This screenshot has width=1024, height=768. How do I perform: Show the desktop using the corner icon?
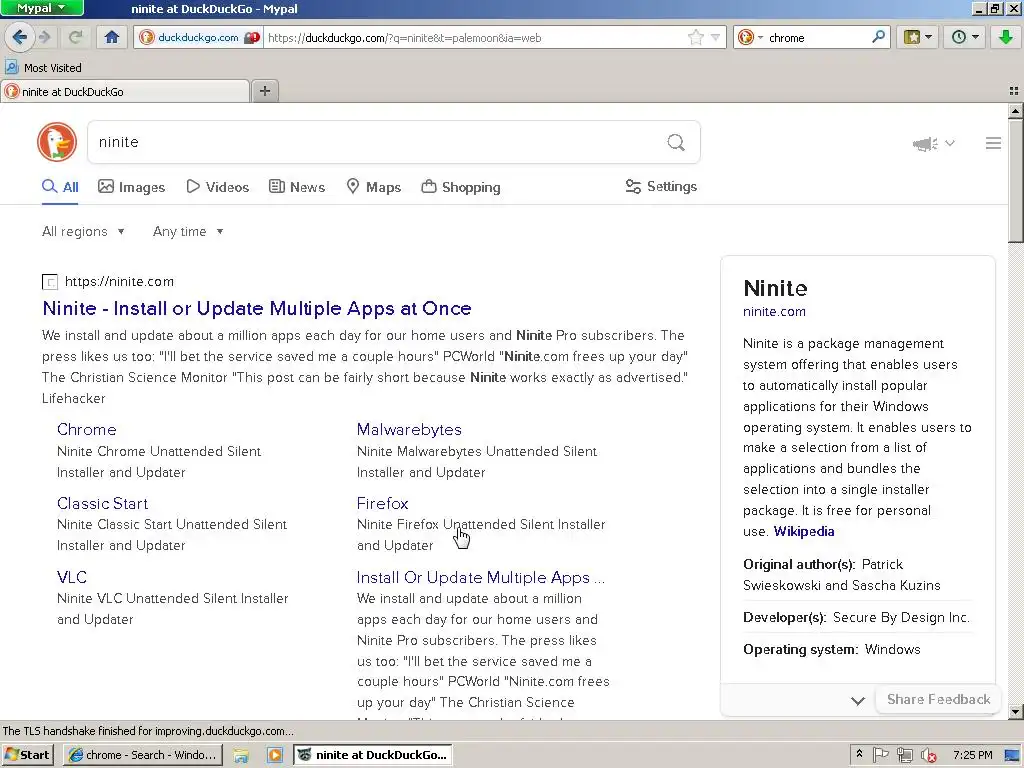tap(1013, 755)
